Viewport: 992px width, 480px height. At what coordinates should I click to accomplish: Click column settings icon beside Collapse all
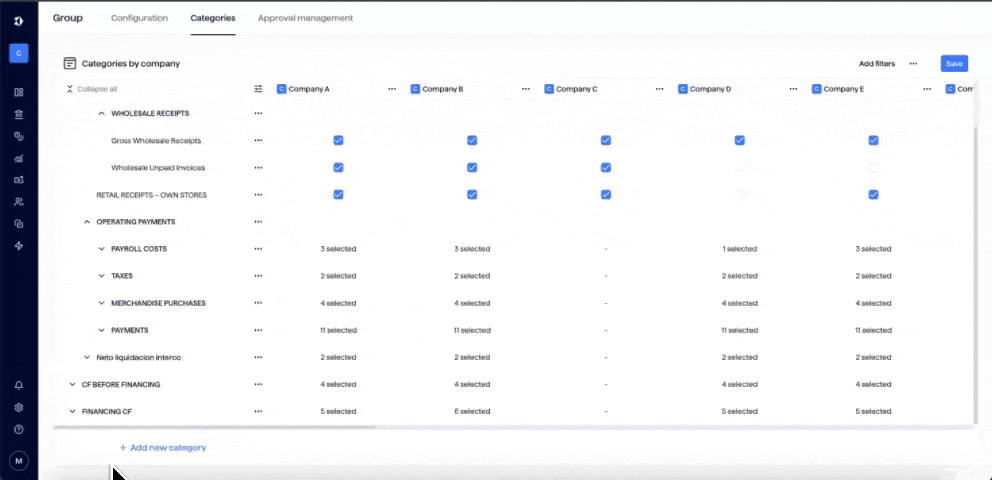(258, 89)
